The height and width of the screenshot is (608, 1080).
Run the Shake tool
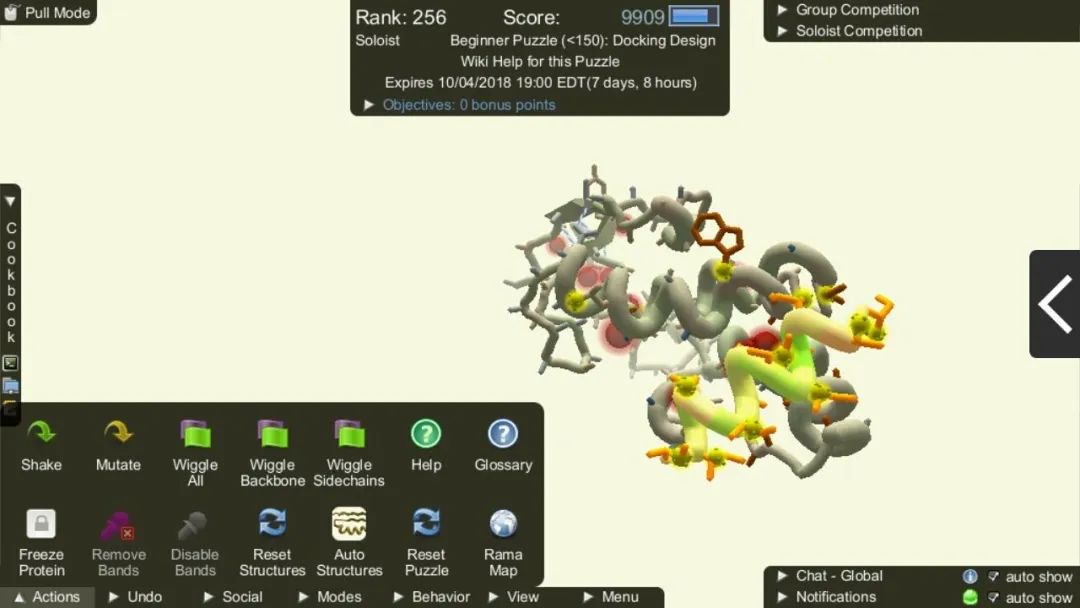[x=41, y=445]
